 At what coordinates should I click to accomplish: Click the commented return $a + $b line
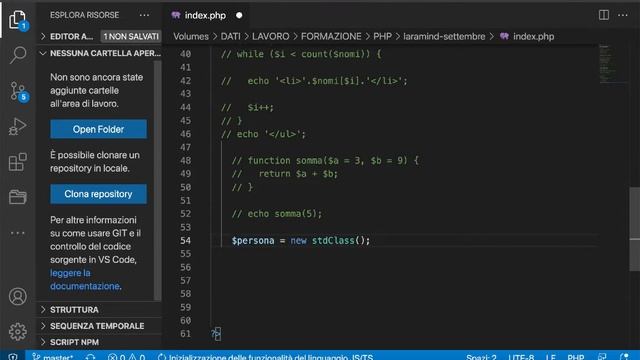pos(285,174)
